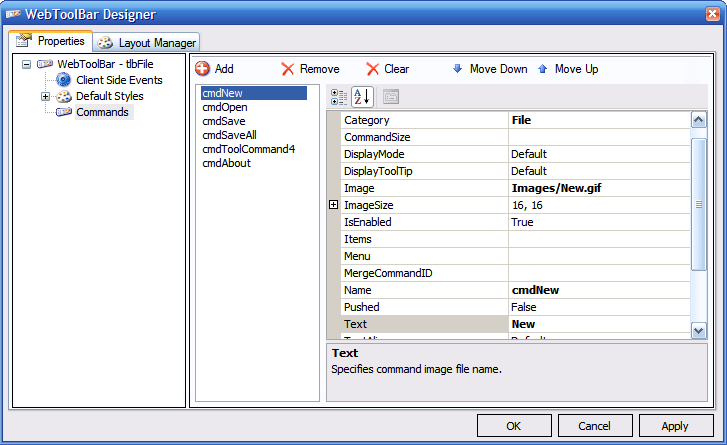This screenshot has width=727, height=445.
Task: Collapse the WebToolBar - tlbFile node
Action: [26, 64]
